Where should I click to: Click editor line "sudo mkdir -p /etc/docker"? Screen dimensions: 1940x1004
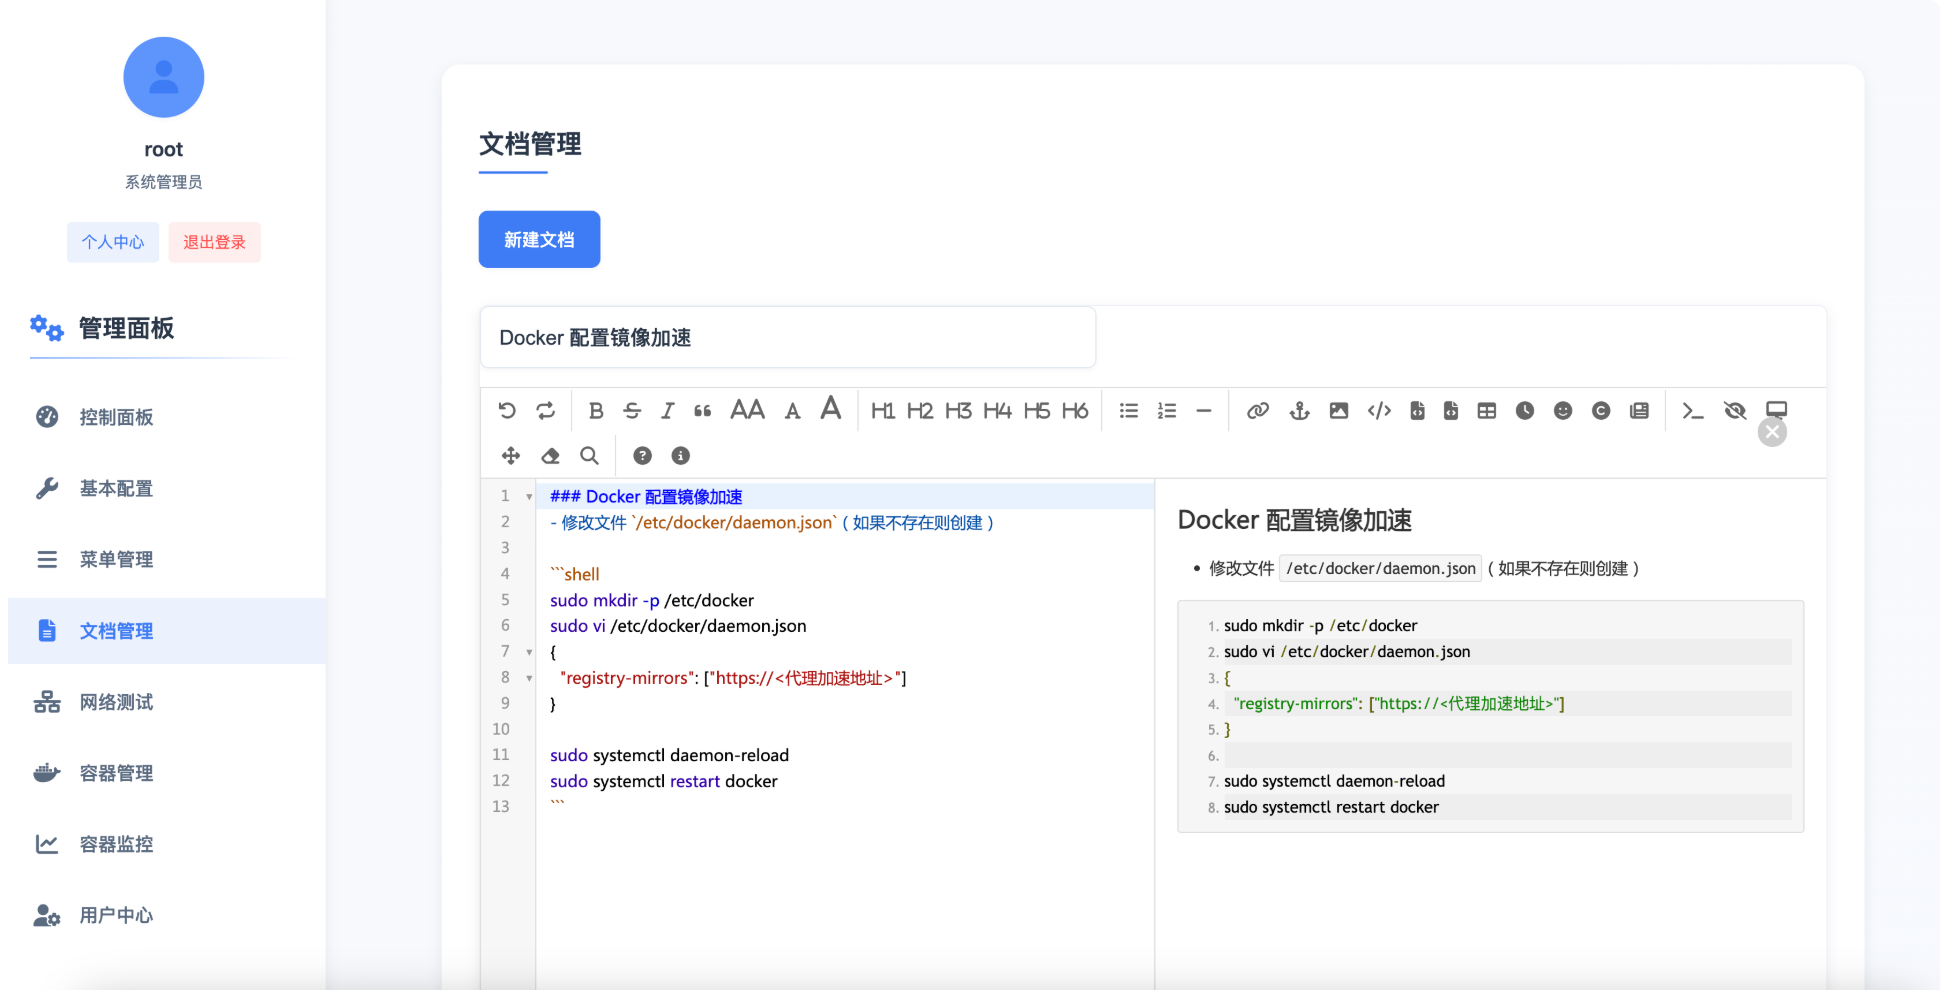652,600
